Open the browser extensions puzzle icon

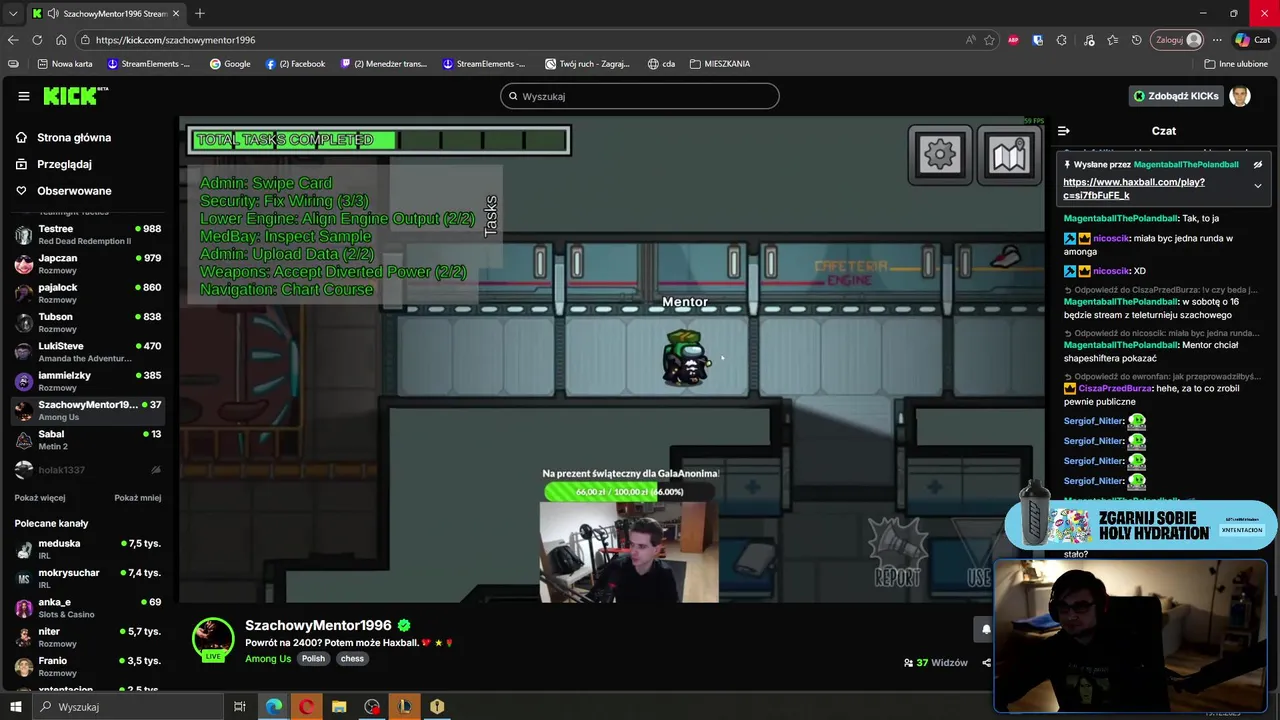pyautogui.click(x=1061, y=40)
